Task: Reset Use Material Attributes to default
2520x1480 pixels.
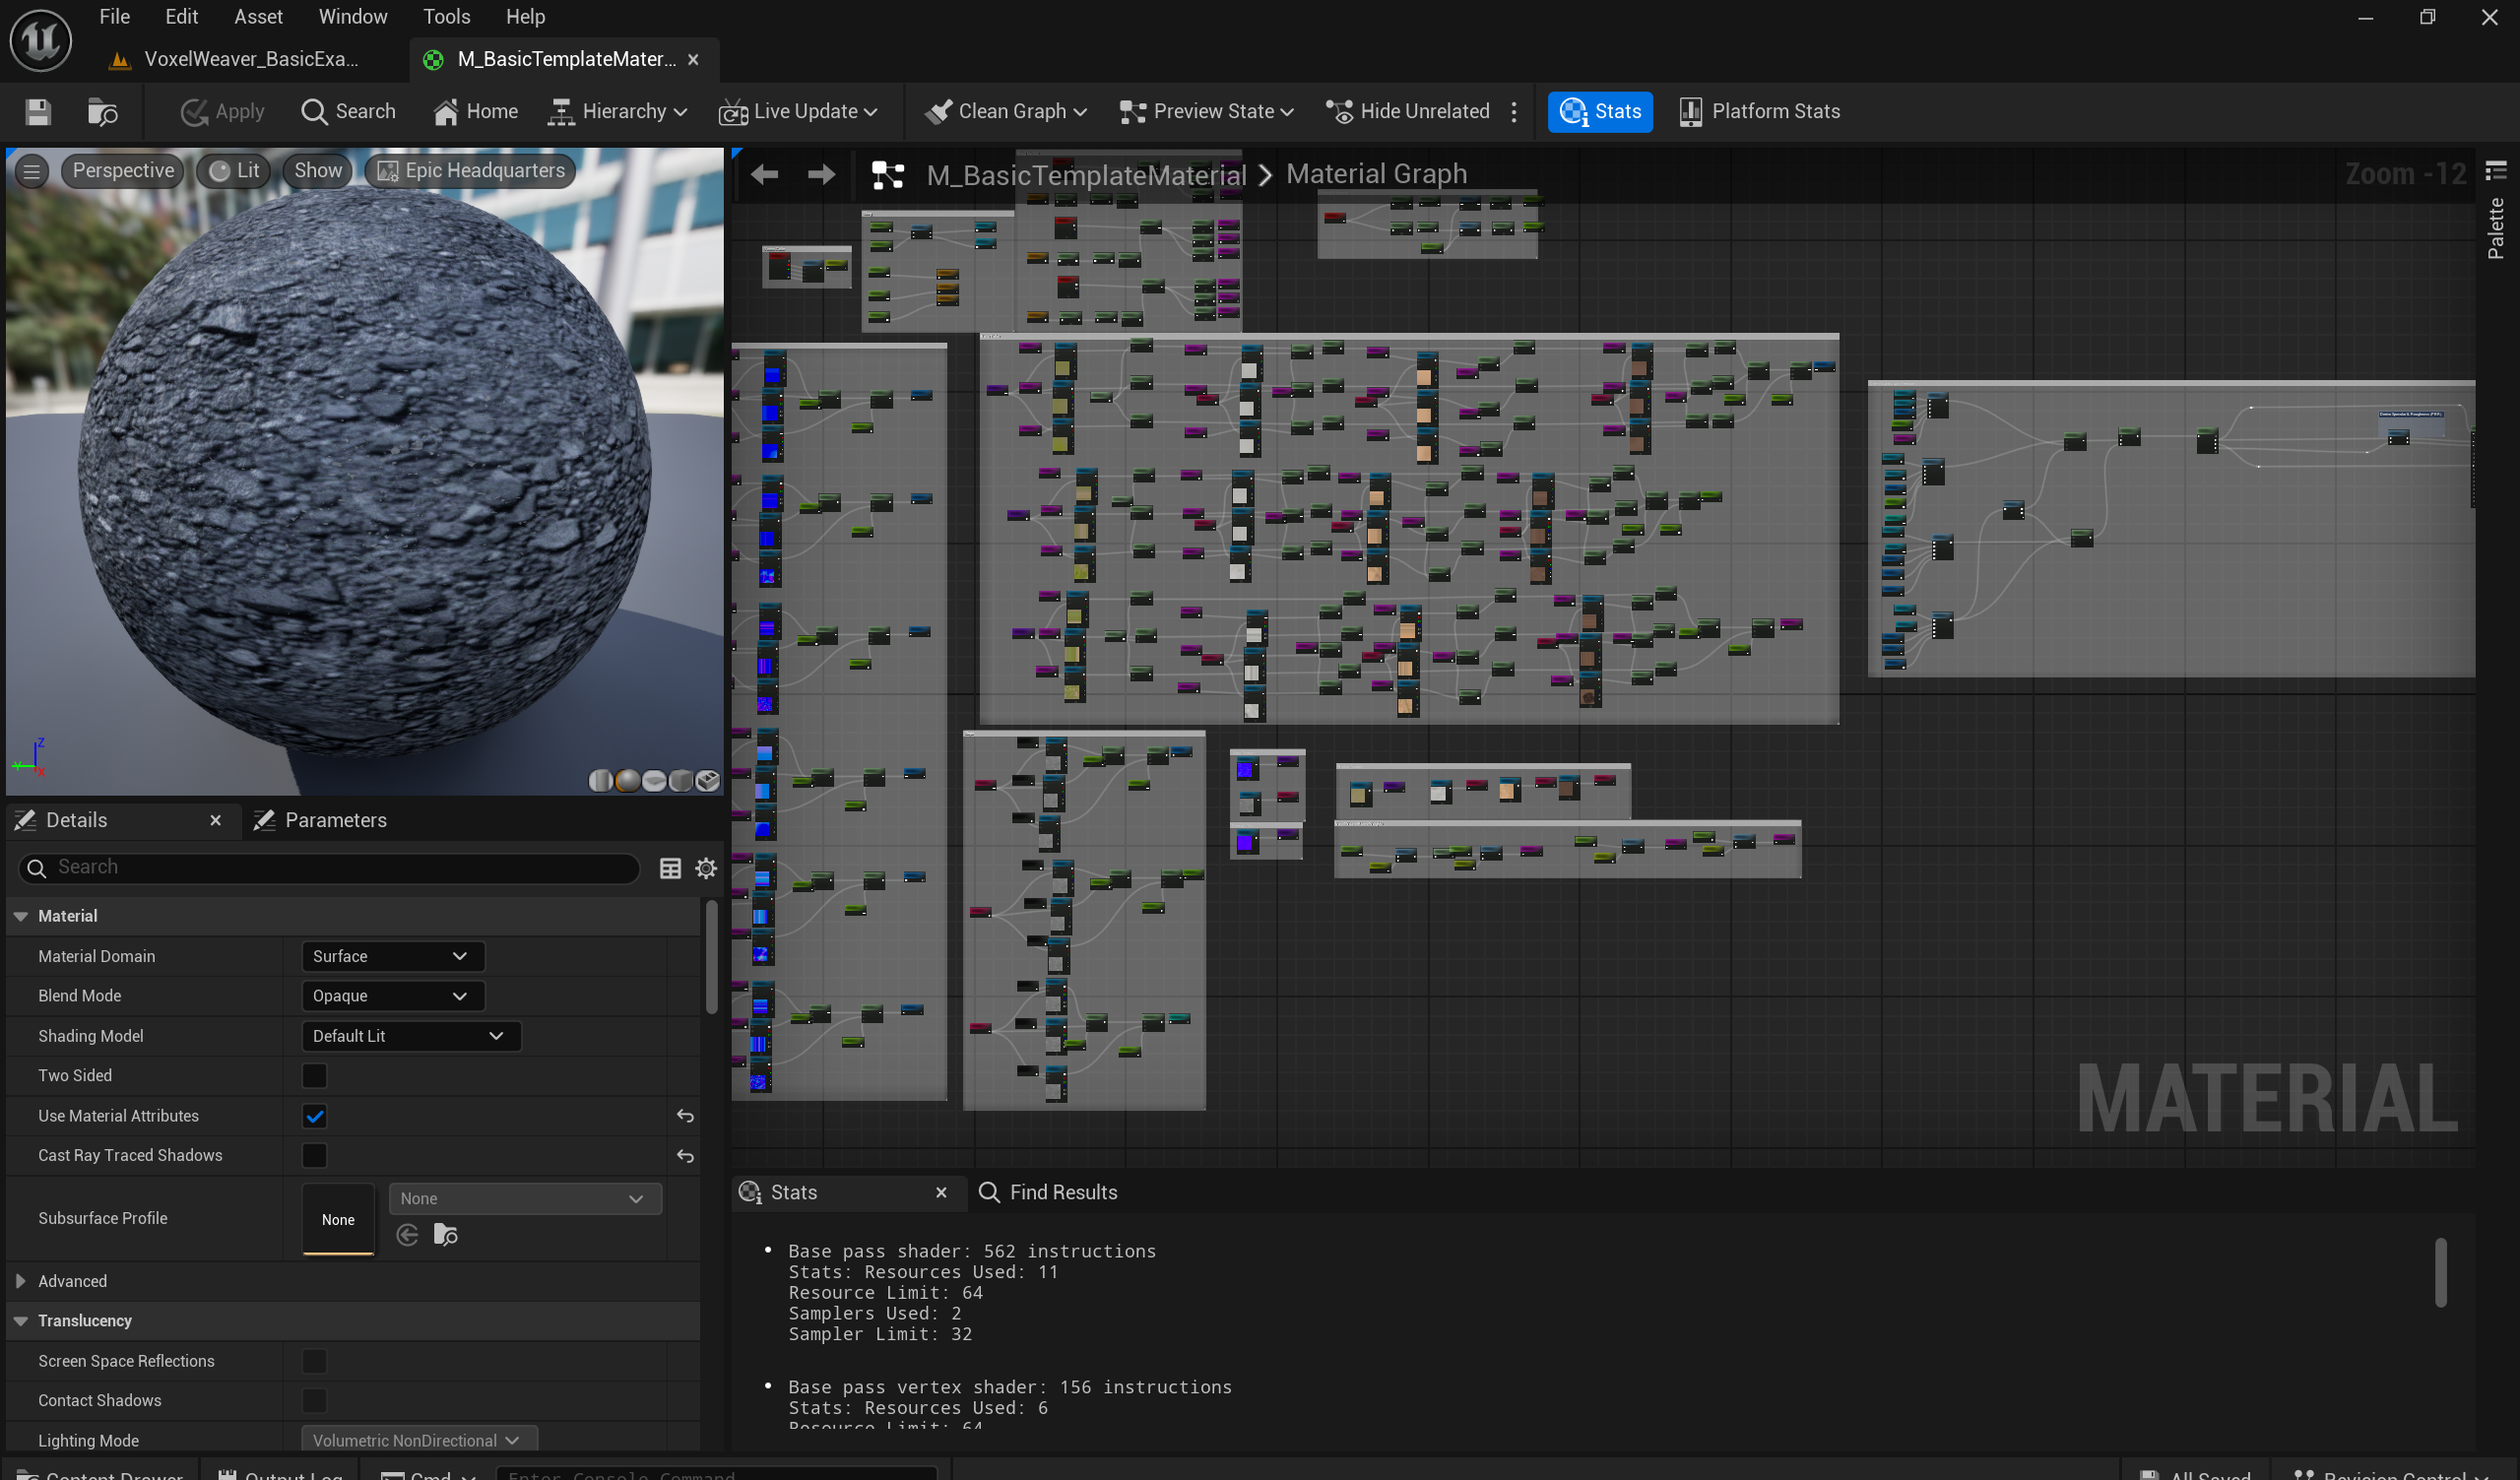Action: point(685,1116)
